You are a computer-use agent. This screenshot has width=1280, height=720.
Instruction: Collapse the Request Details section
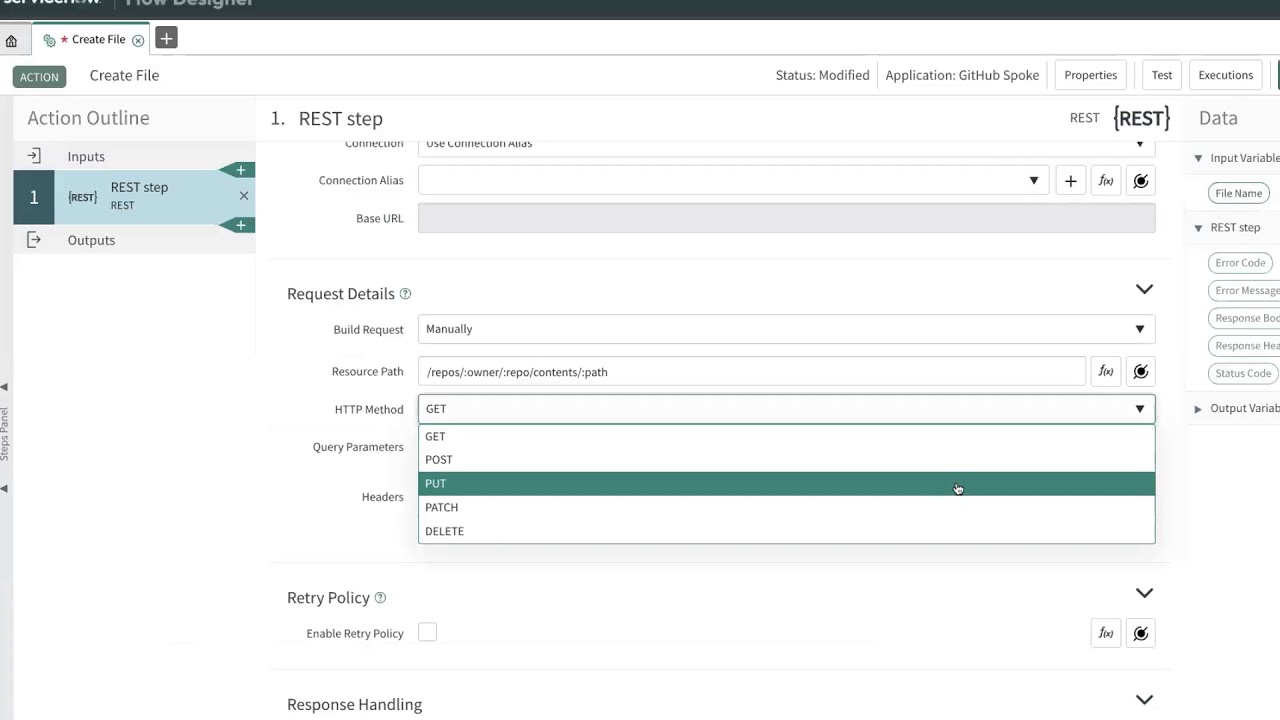1144,290
